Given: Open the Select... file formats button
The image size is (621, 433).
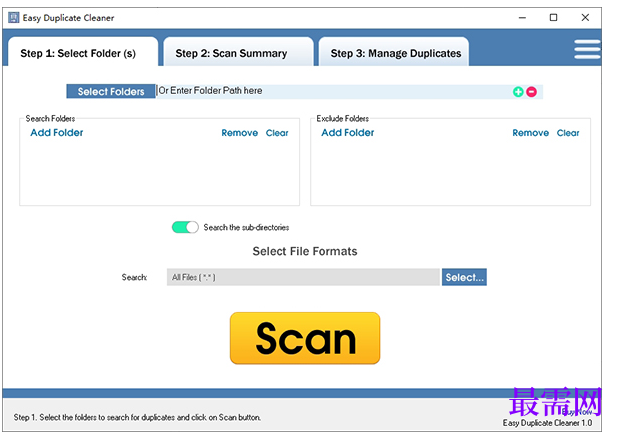Looking at the screenshot, I should [464, 277].
